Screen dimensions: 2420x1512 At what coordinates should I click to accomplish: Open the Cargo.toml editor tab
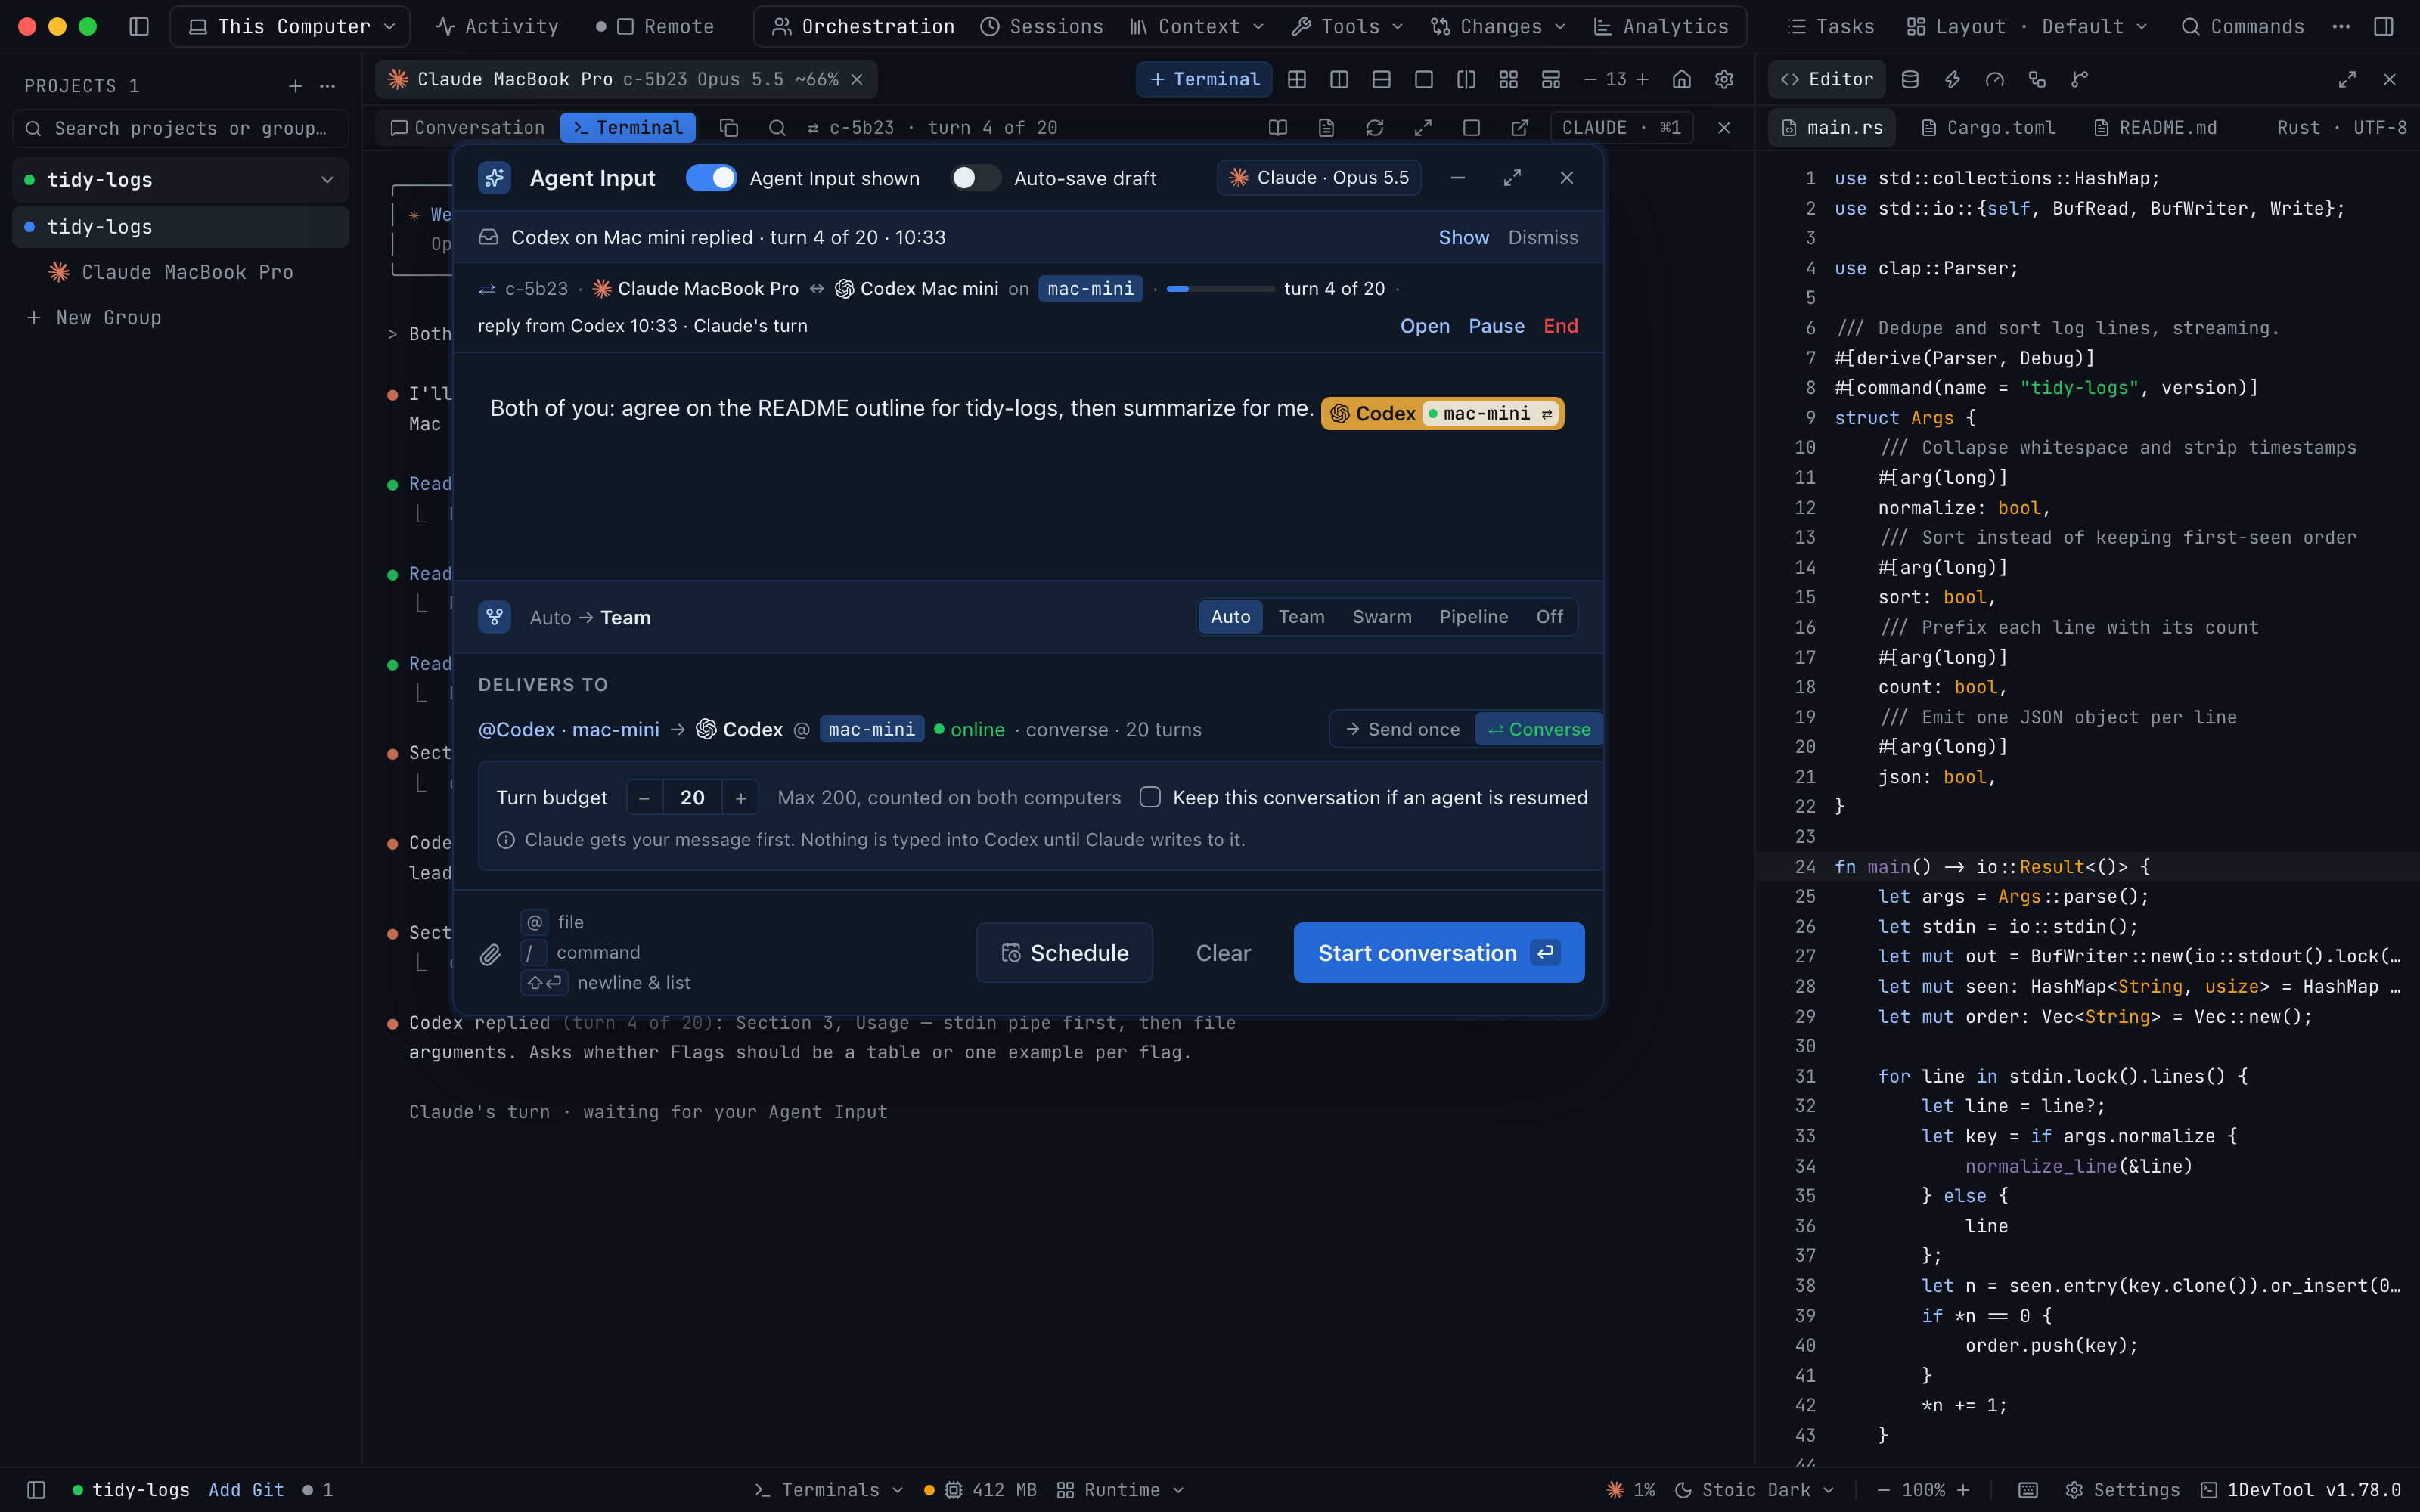point(1988,127)
